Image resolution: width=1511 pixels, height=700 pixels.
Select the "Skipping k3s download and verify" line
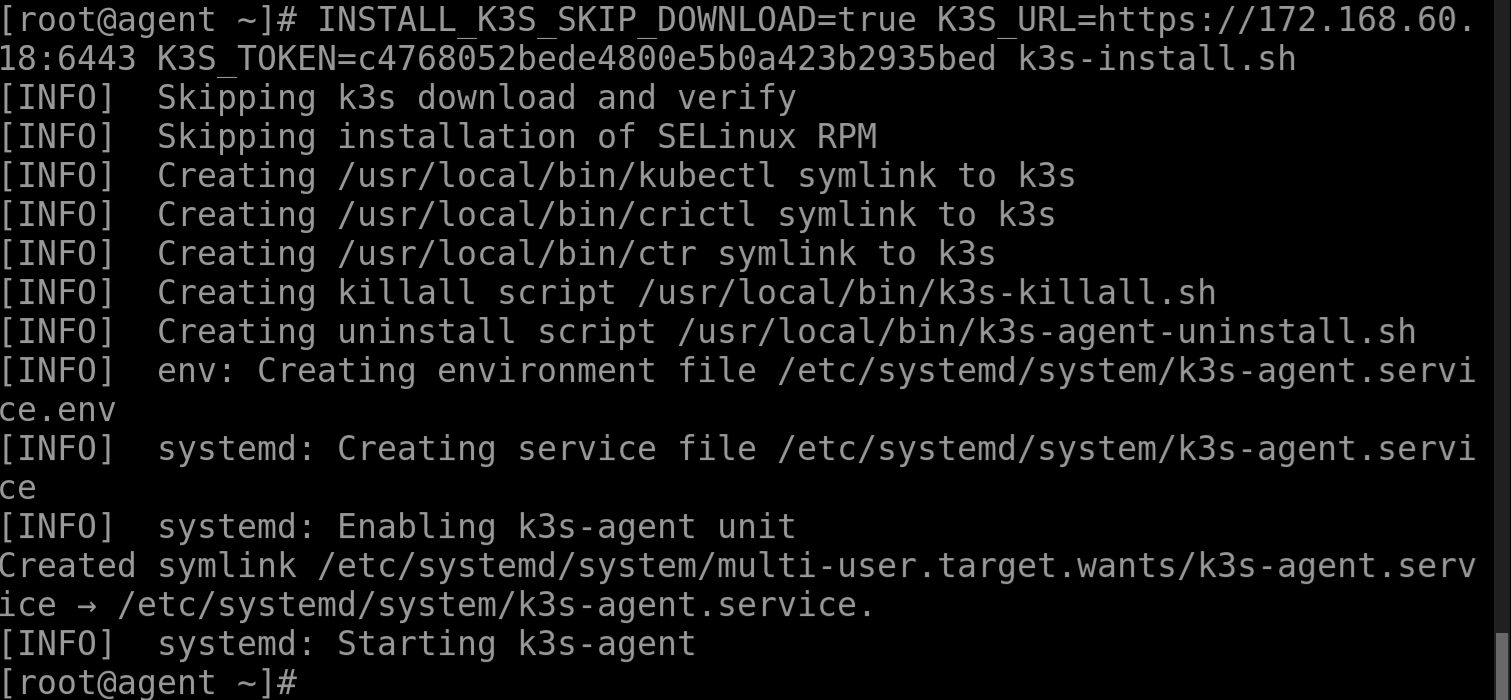pos(476,98)
